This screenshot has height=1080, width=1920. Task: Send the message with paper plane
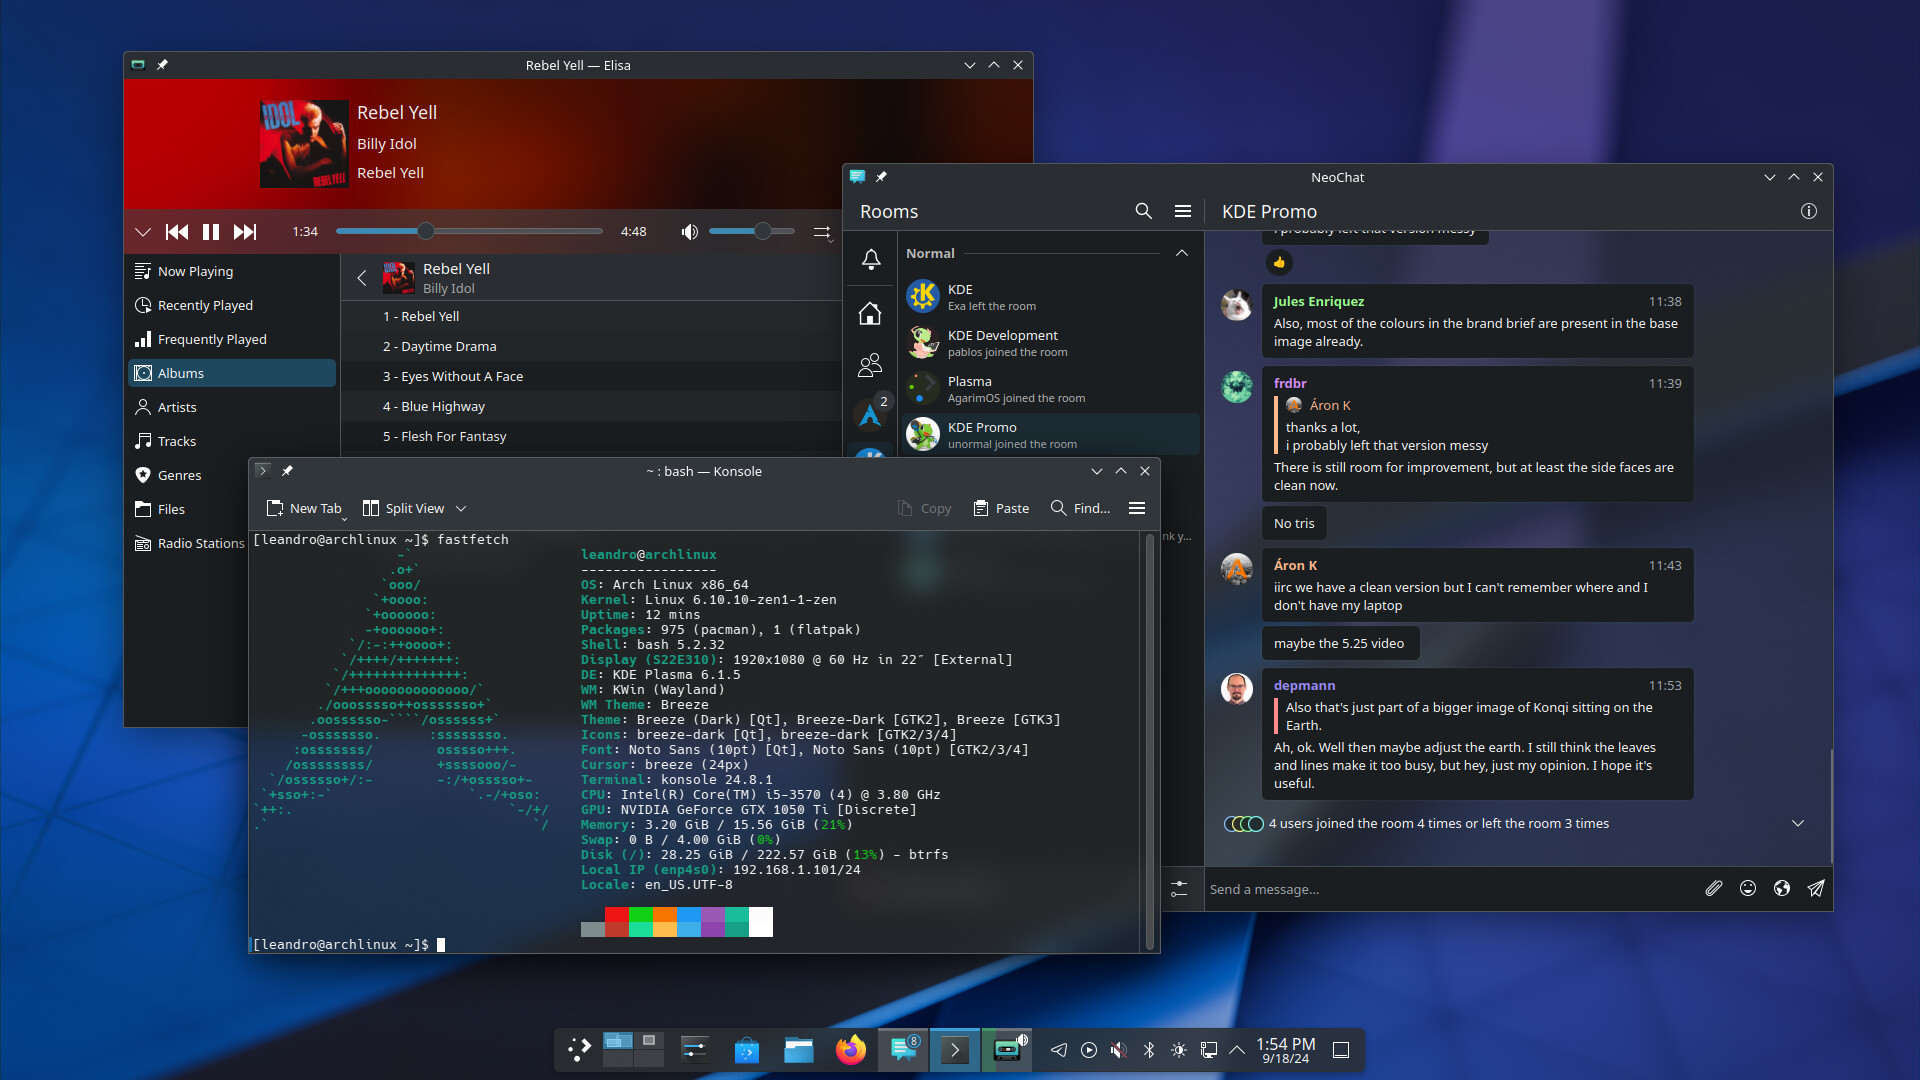[x=1816, y=888]
